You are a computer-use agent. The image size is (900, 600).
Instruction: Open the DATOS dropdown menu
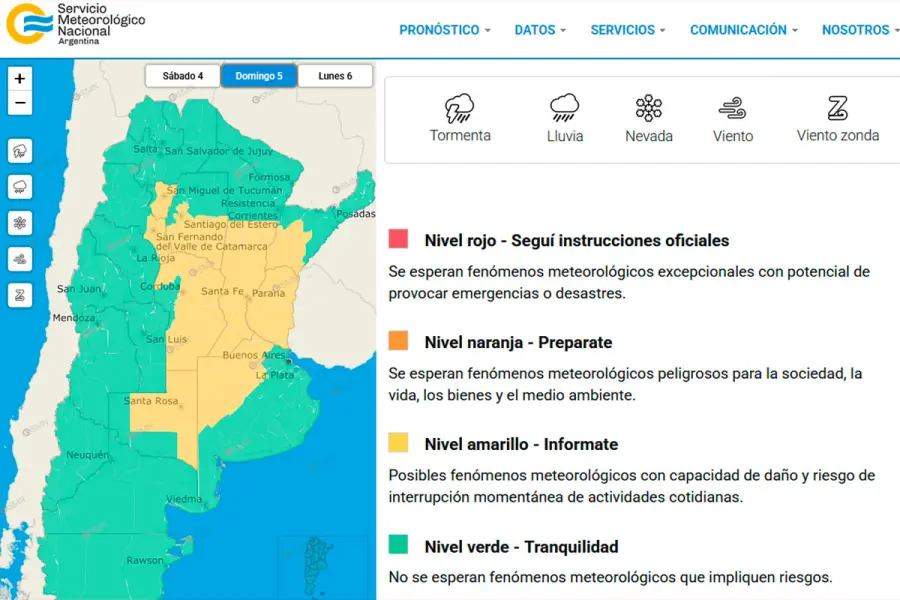pyautogui.click(x=540, y=30)
